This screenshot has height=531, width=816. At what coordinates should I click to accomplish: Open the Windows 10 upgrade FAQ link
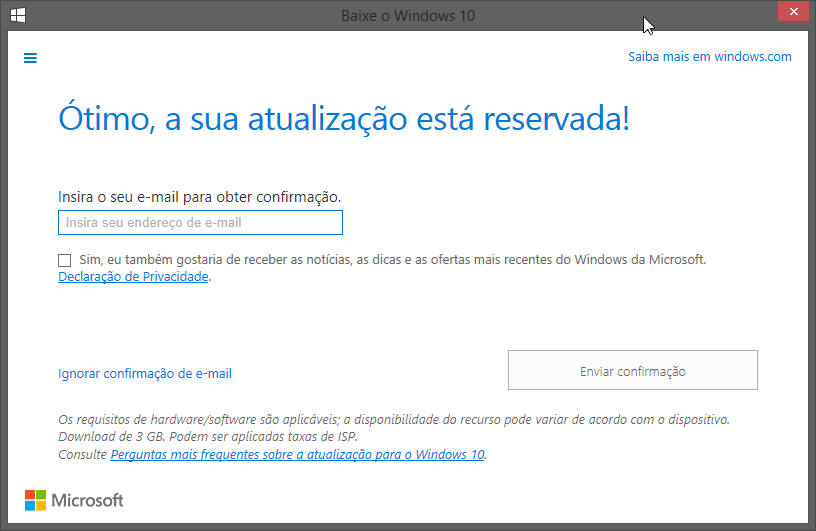pyautogui.click(x=297, y=454)
